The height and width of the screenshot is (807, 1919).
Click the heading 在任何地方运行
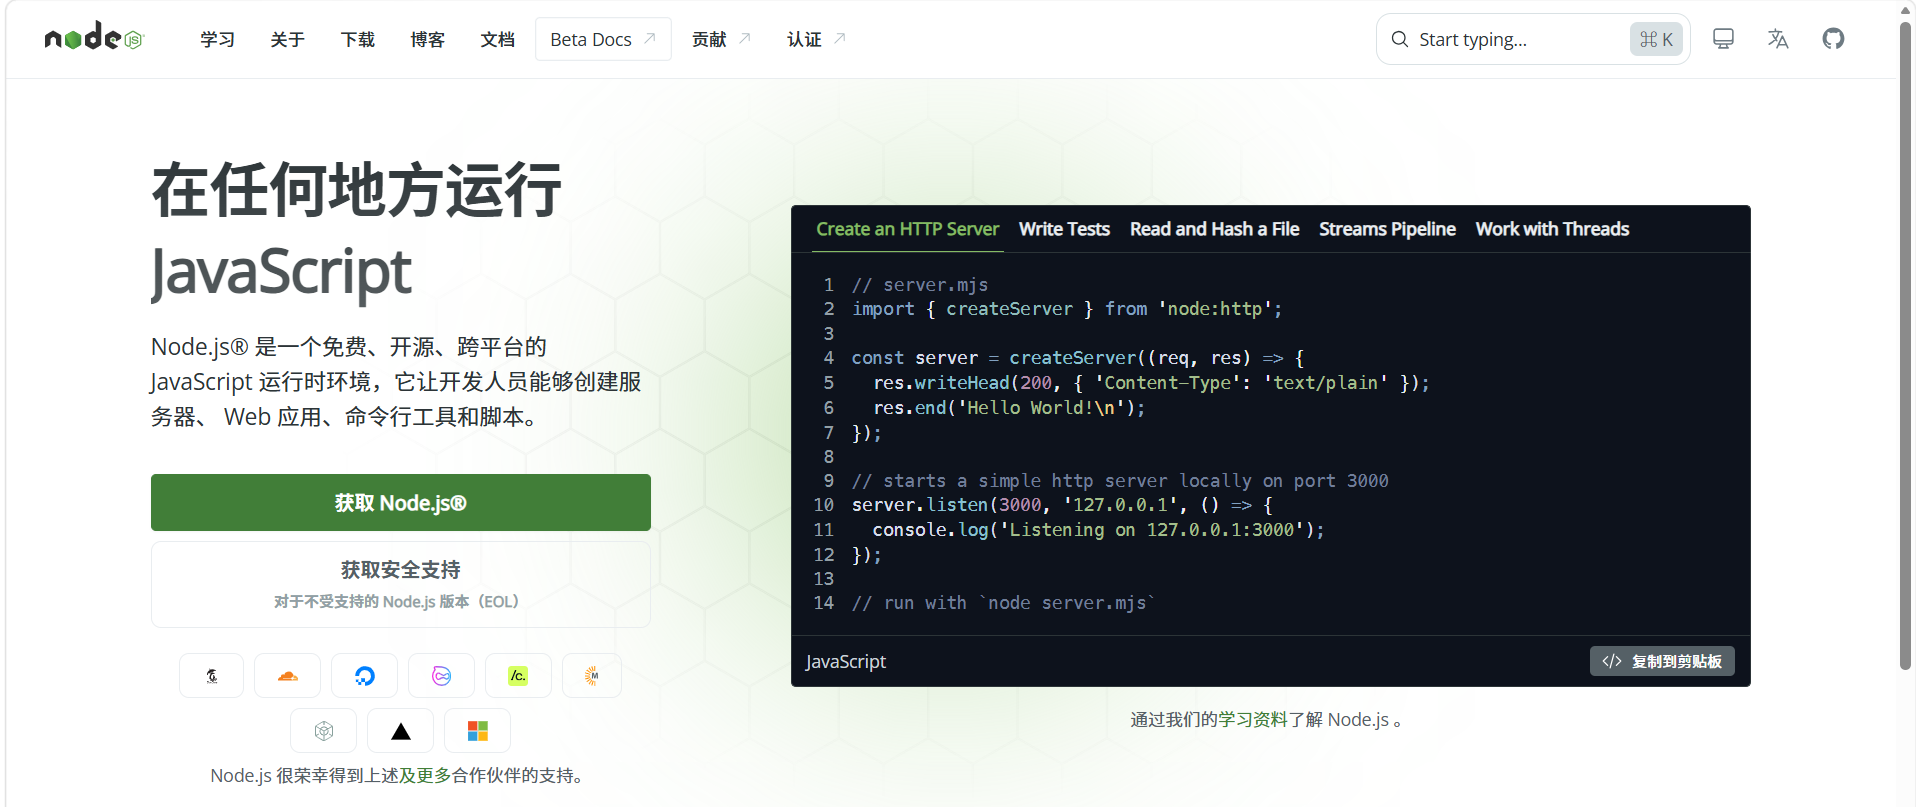click(x=357, y=190)
